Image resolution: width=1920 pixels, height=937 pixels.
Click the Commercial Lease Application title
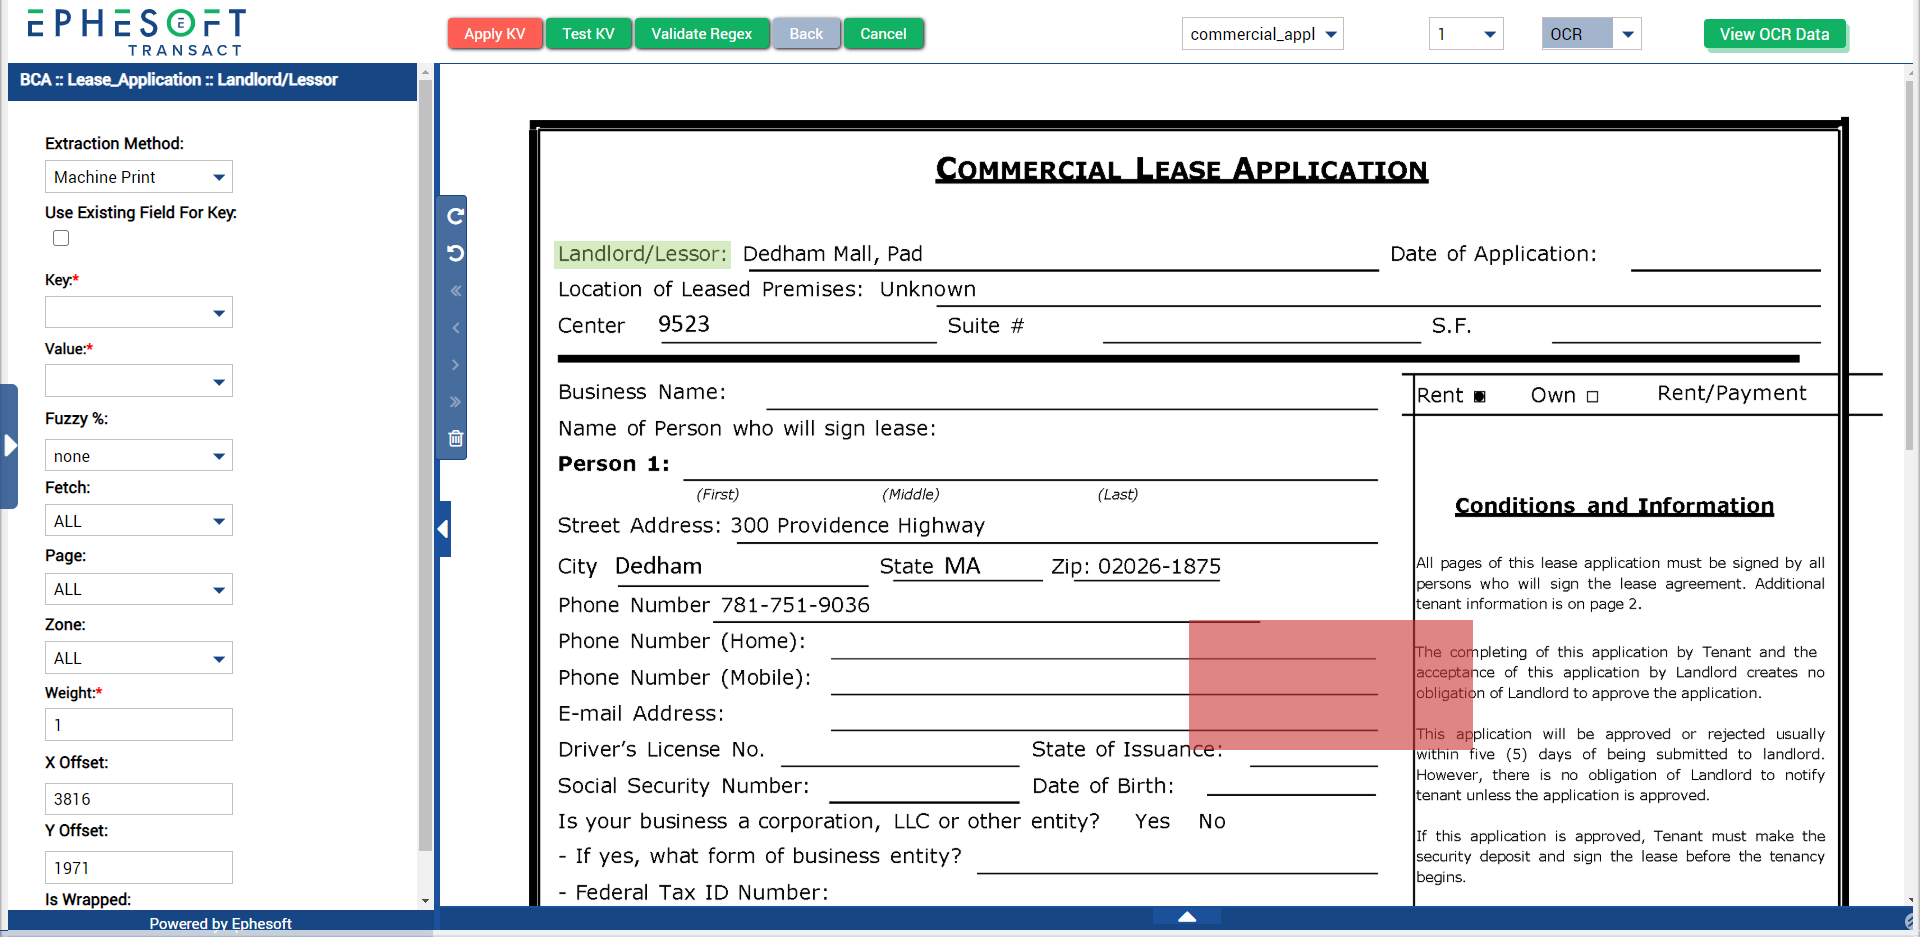tap(1181, 169)
